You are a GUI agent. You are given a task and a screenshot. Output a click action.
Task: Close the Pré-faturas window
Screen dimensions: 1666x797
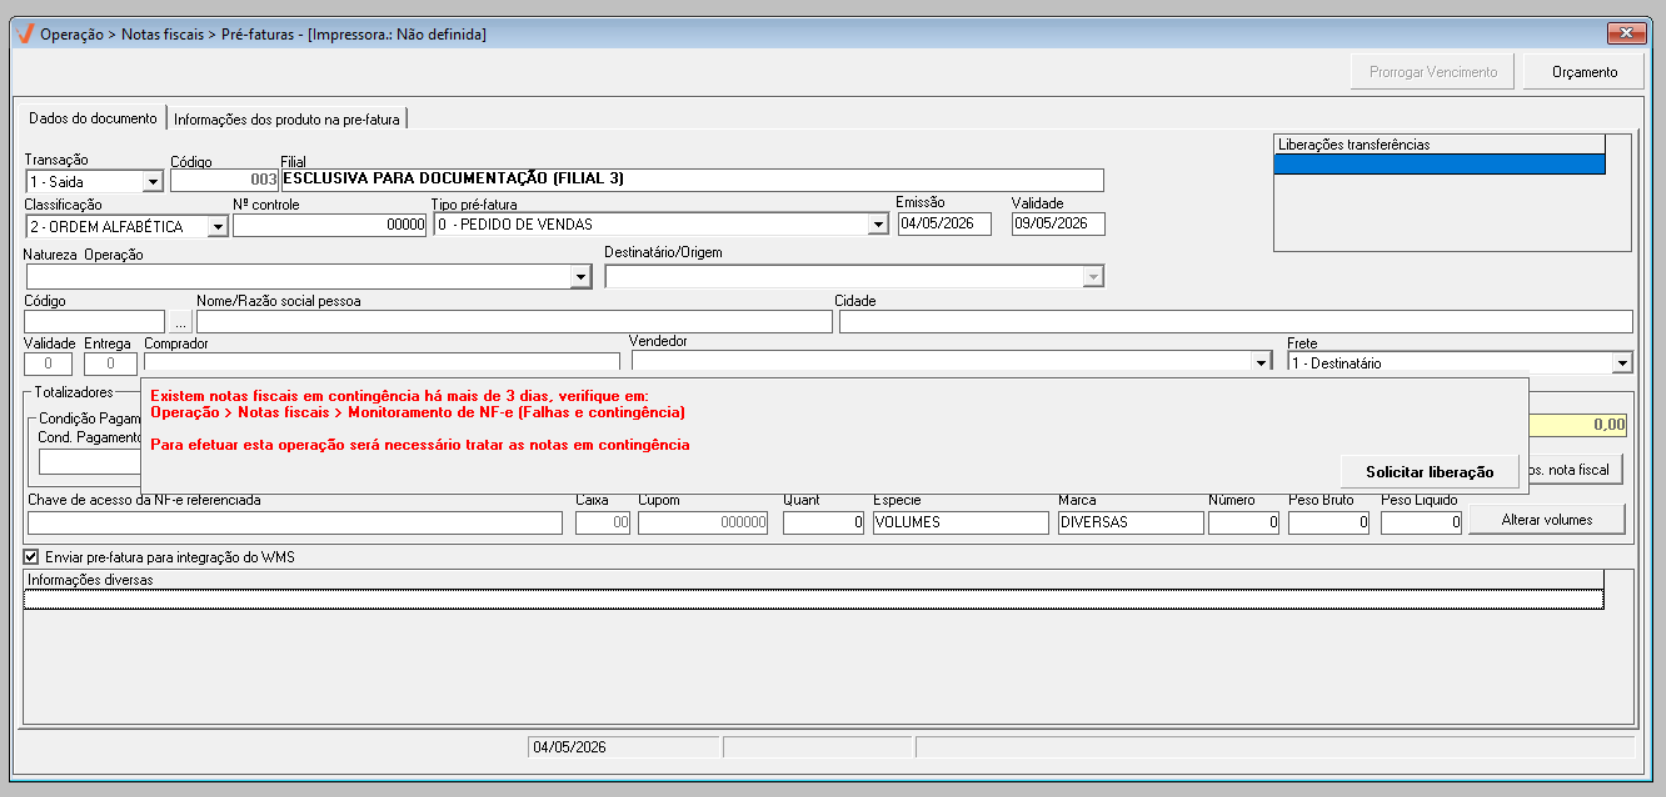[1626, 33]
